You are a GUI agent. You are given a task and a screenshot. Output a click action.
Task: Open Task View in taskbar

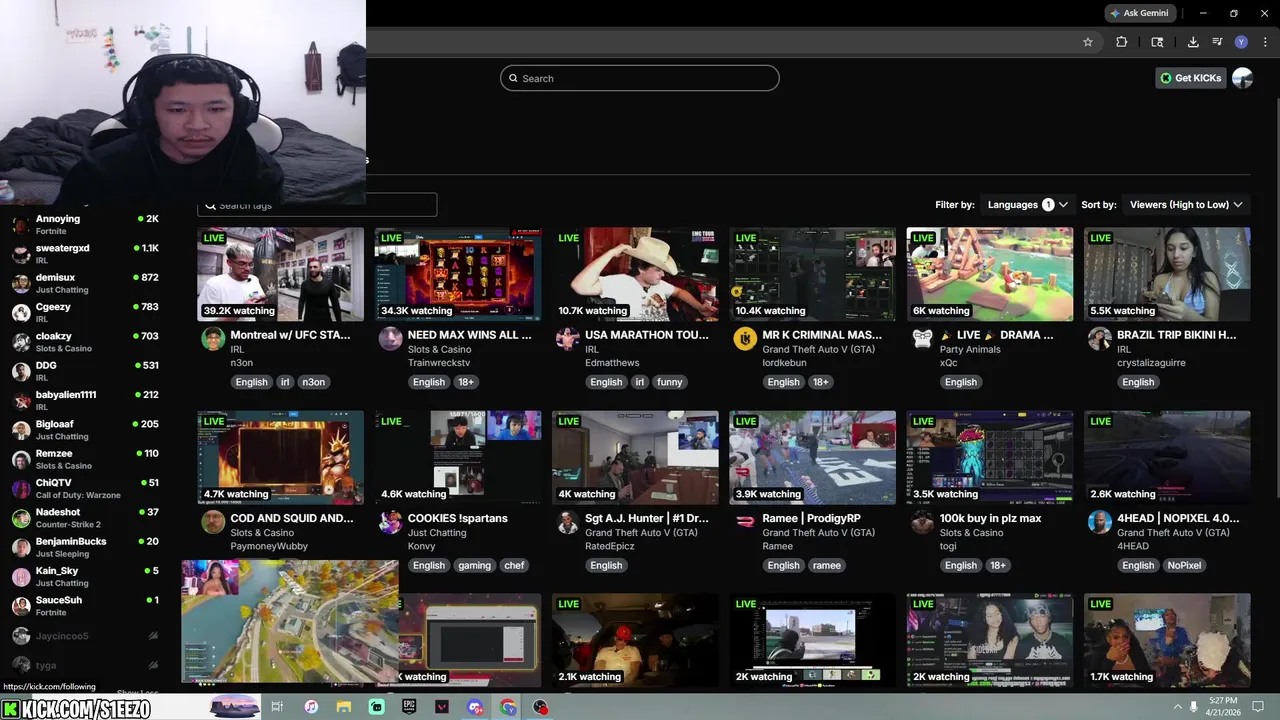[277, 707]
